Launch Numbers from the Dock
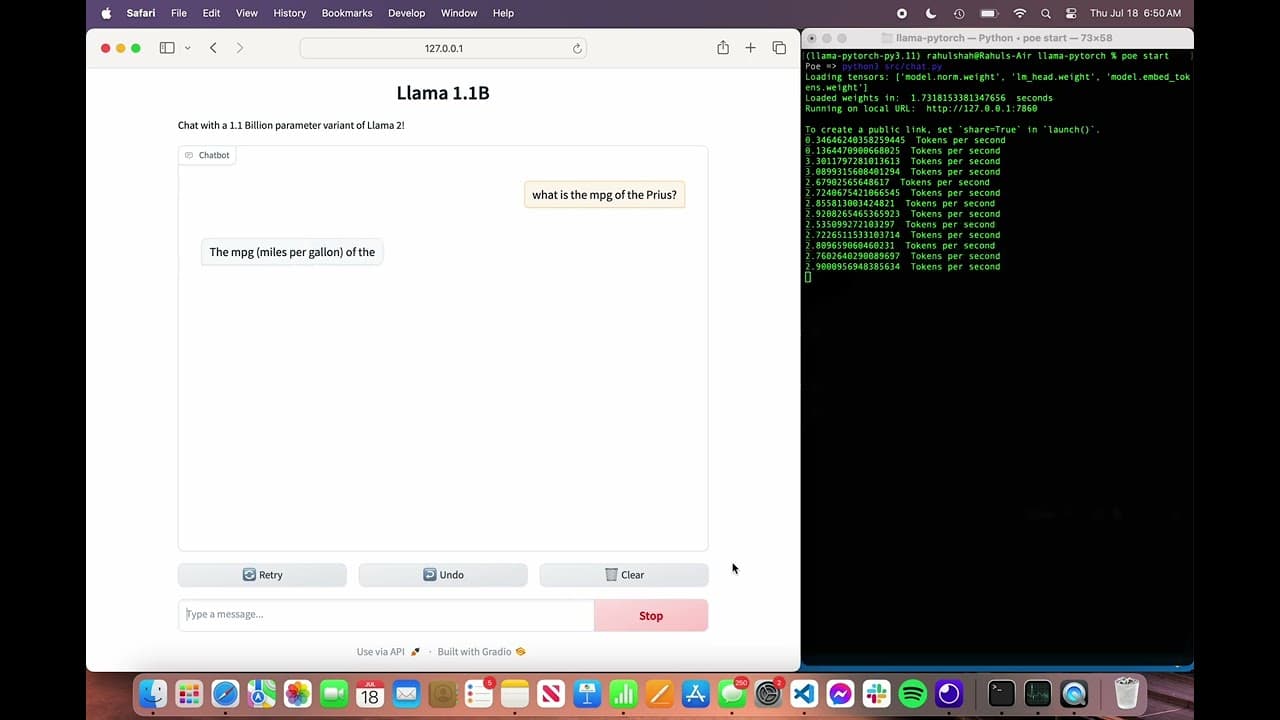The height and width of the screenshot is (720, 1280). point(623,693)
